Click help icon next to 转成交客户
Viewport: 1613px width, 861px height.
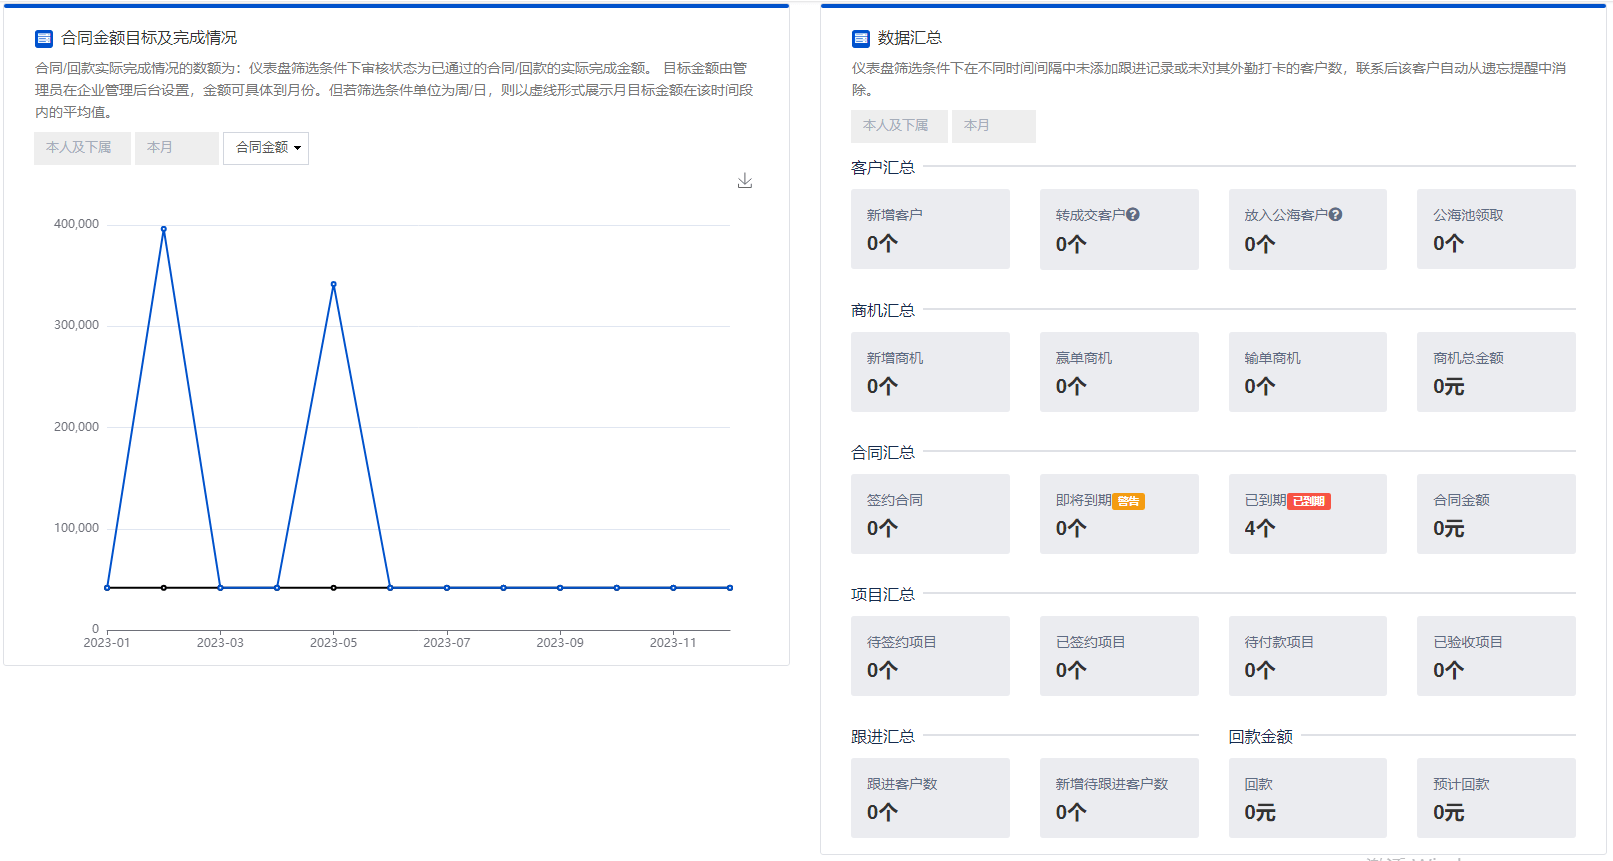1133,215
